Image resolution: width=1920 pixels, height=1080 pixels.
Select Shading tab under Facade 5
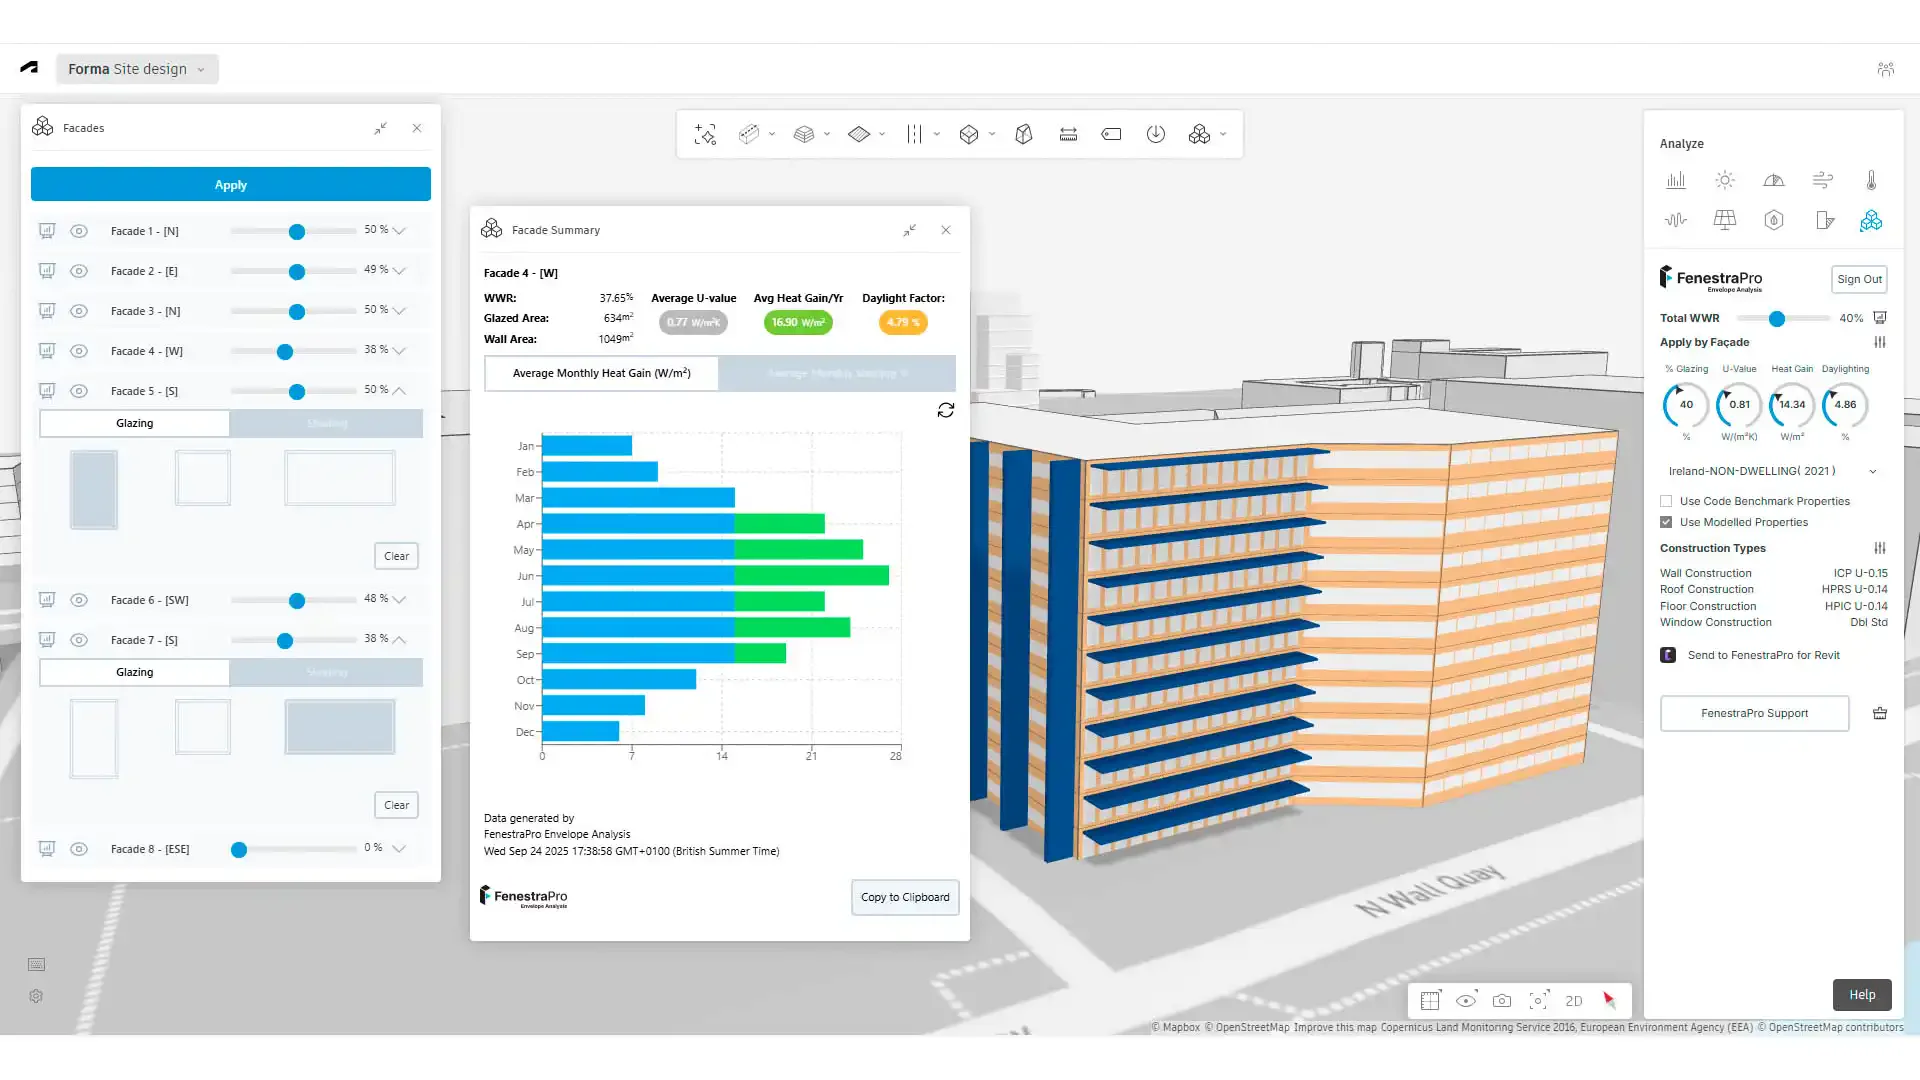click(x=326, y=423)
